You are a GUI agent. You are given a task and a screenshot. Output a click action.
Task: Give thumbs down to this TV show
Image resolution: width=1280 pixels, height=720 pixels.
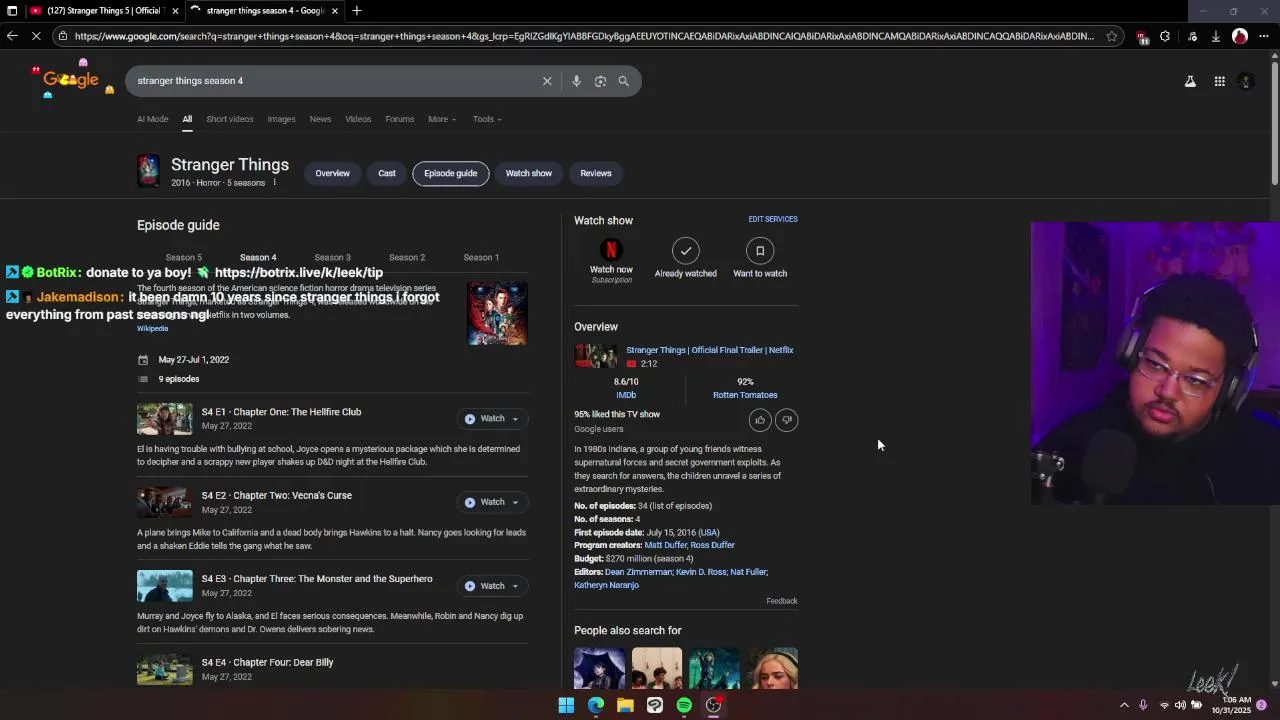787,420
